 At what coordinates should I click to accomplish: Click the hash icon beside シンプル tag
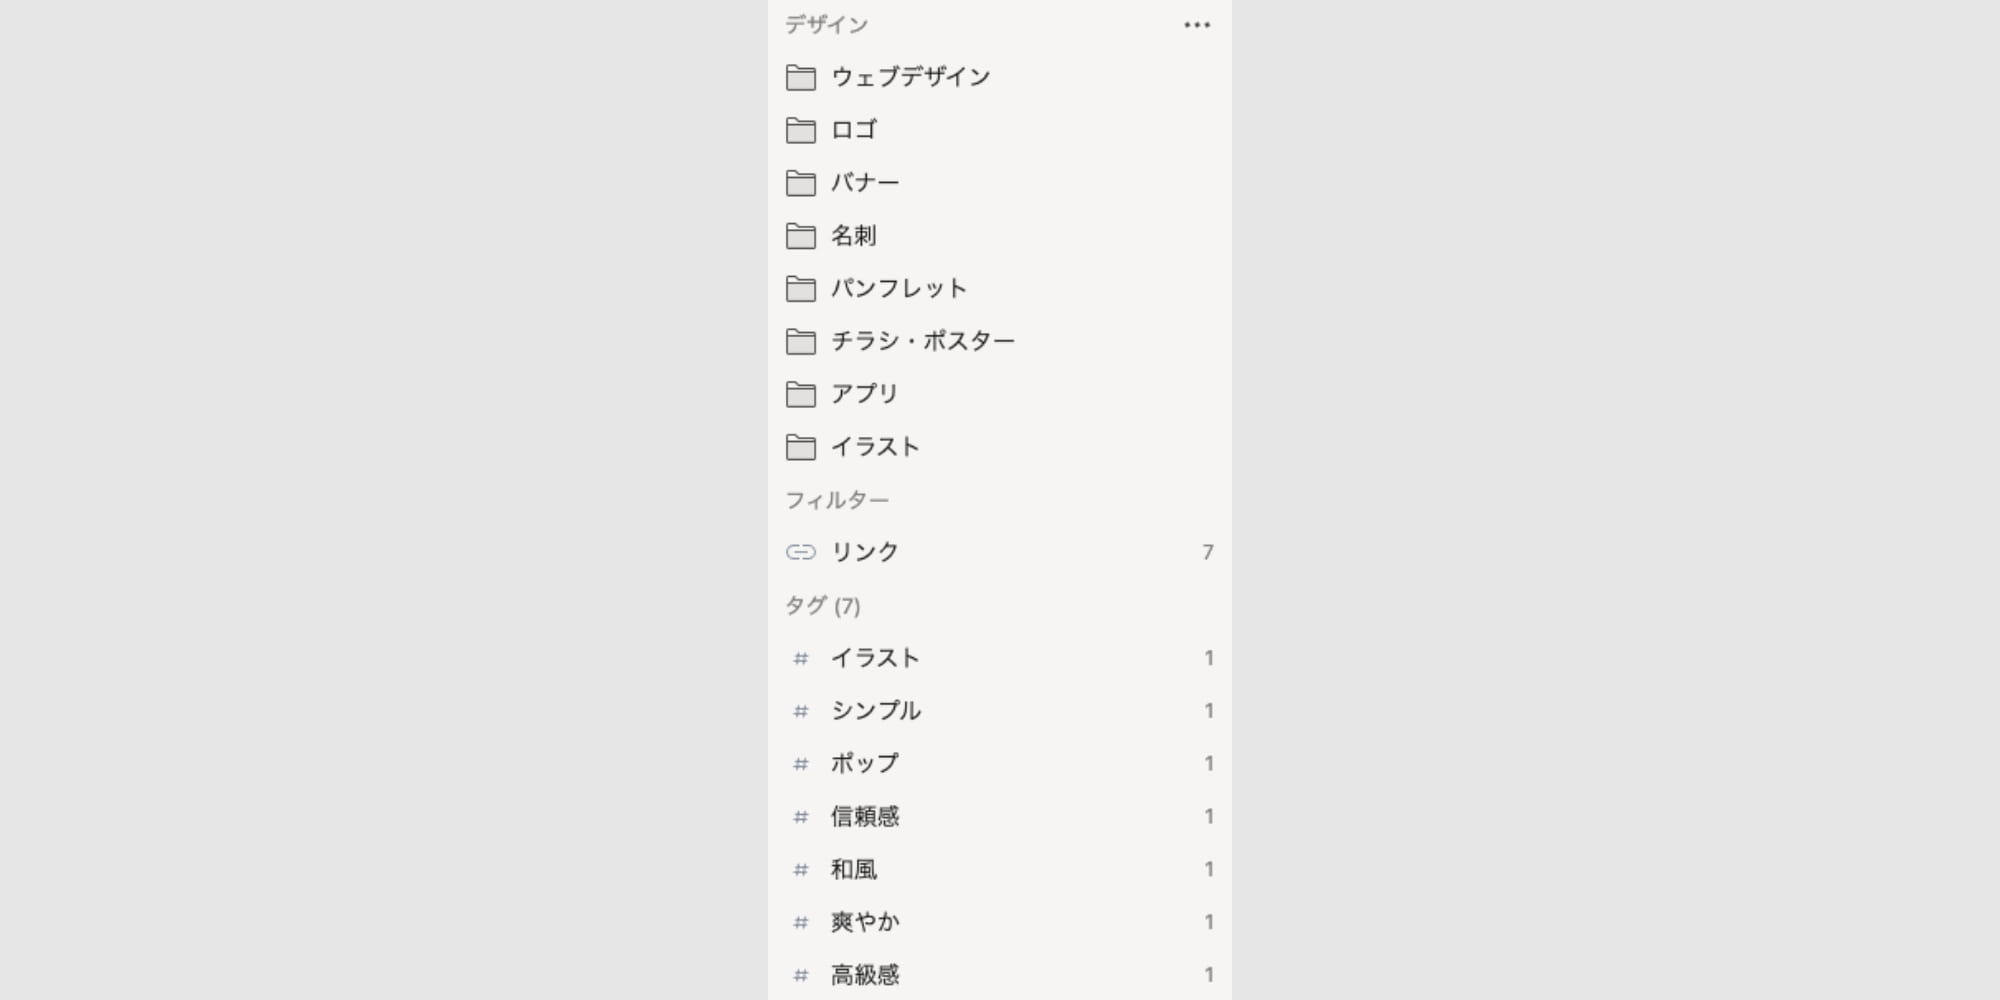pyautogui.click(x=800, y=711)
